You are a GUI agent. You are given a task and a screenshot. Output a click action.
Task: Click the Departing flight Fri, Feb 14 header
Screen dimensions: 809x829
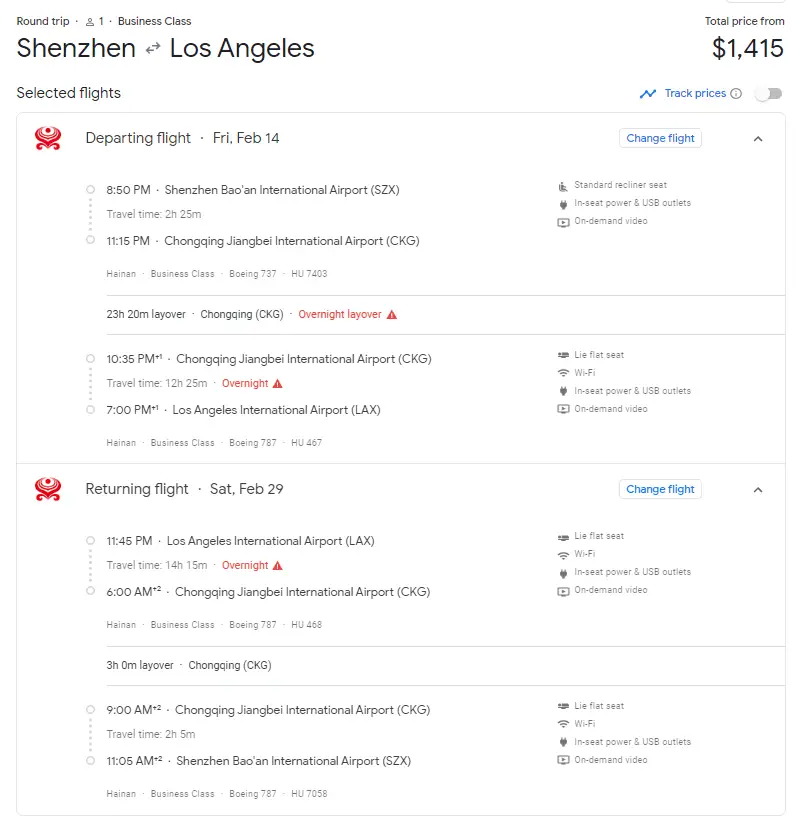[x=182, y=138]
